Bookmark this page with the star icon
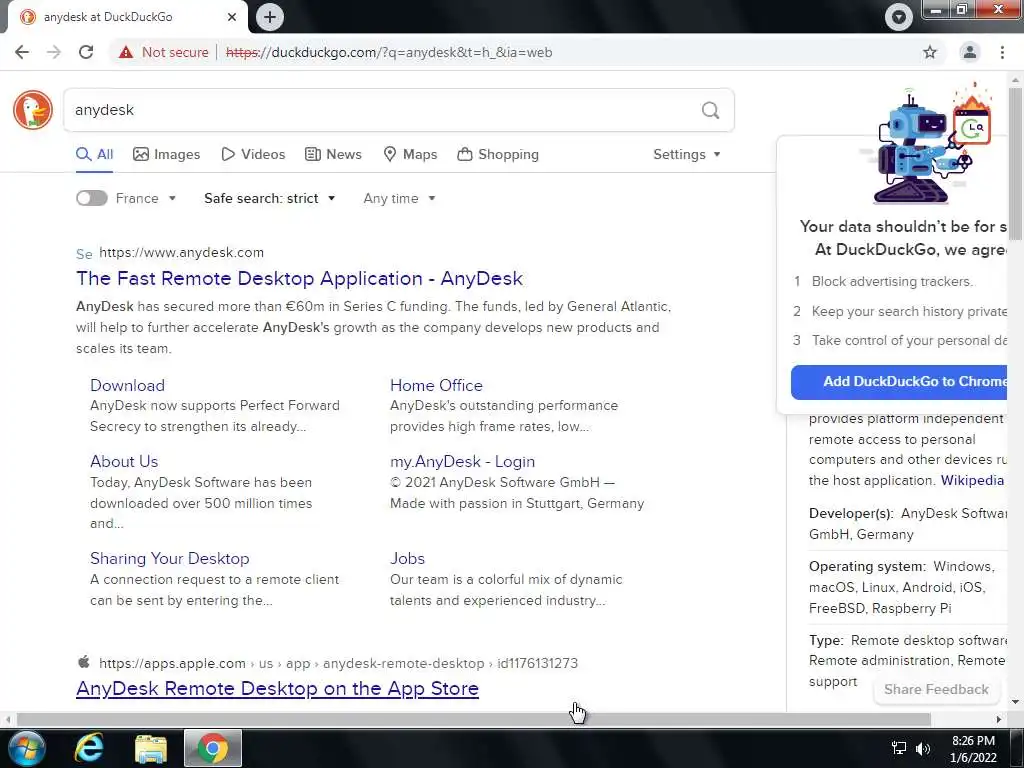Viewport: 1024px width, 768px height. [x=930, y=52]
